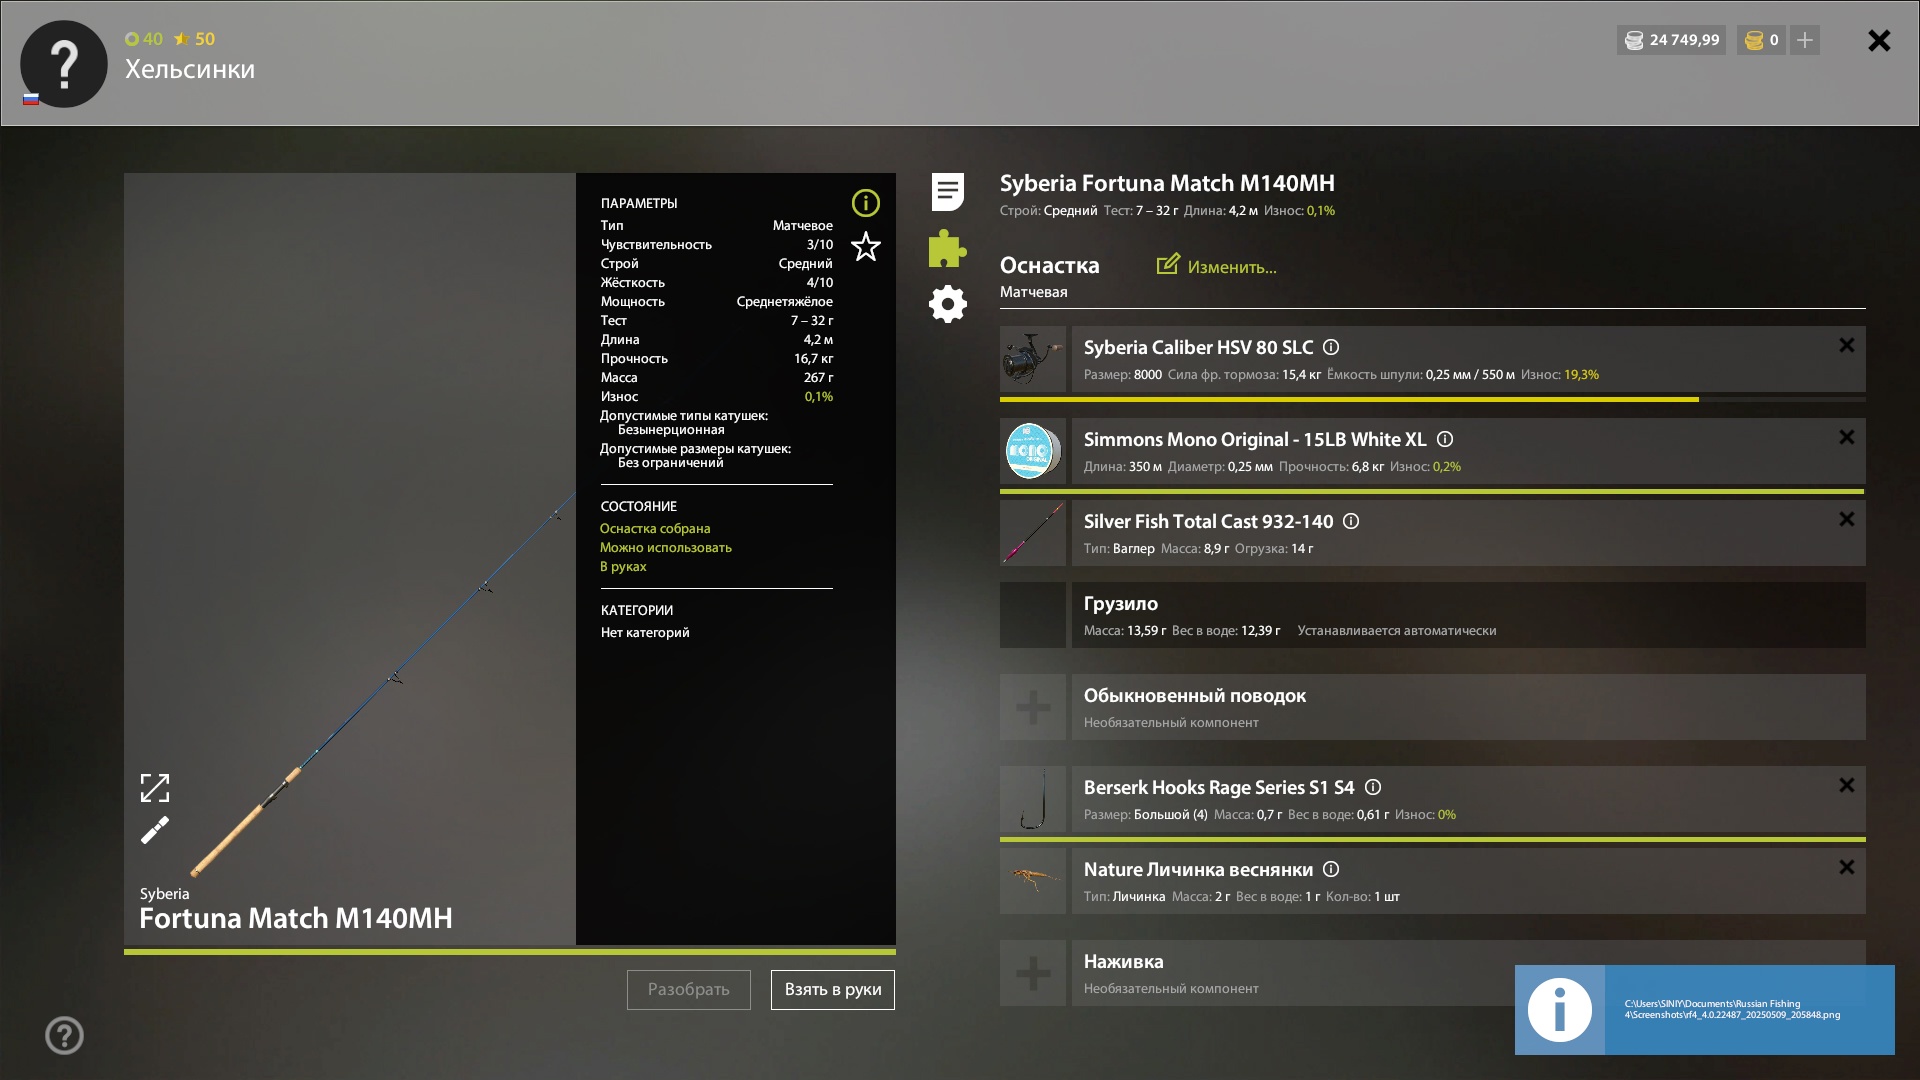Click the Нет категорий text
Viewport: 1920px width, 1080px height.
pos(645,632)
